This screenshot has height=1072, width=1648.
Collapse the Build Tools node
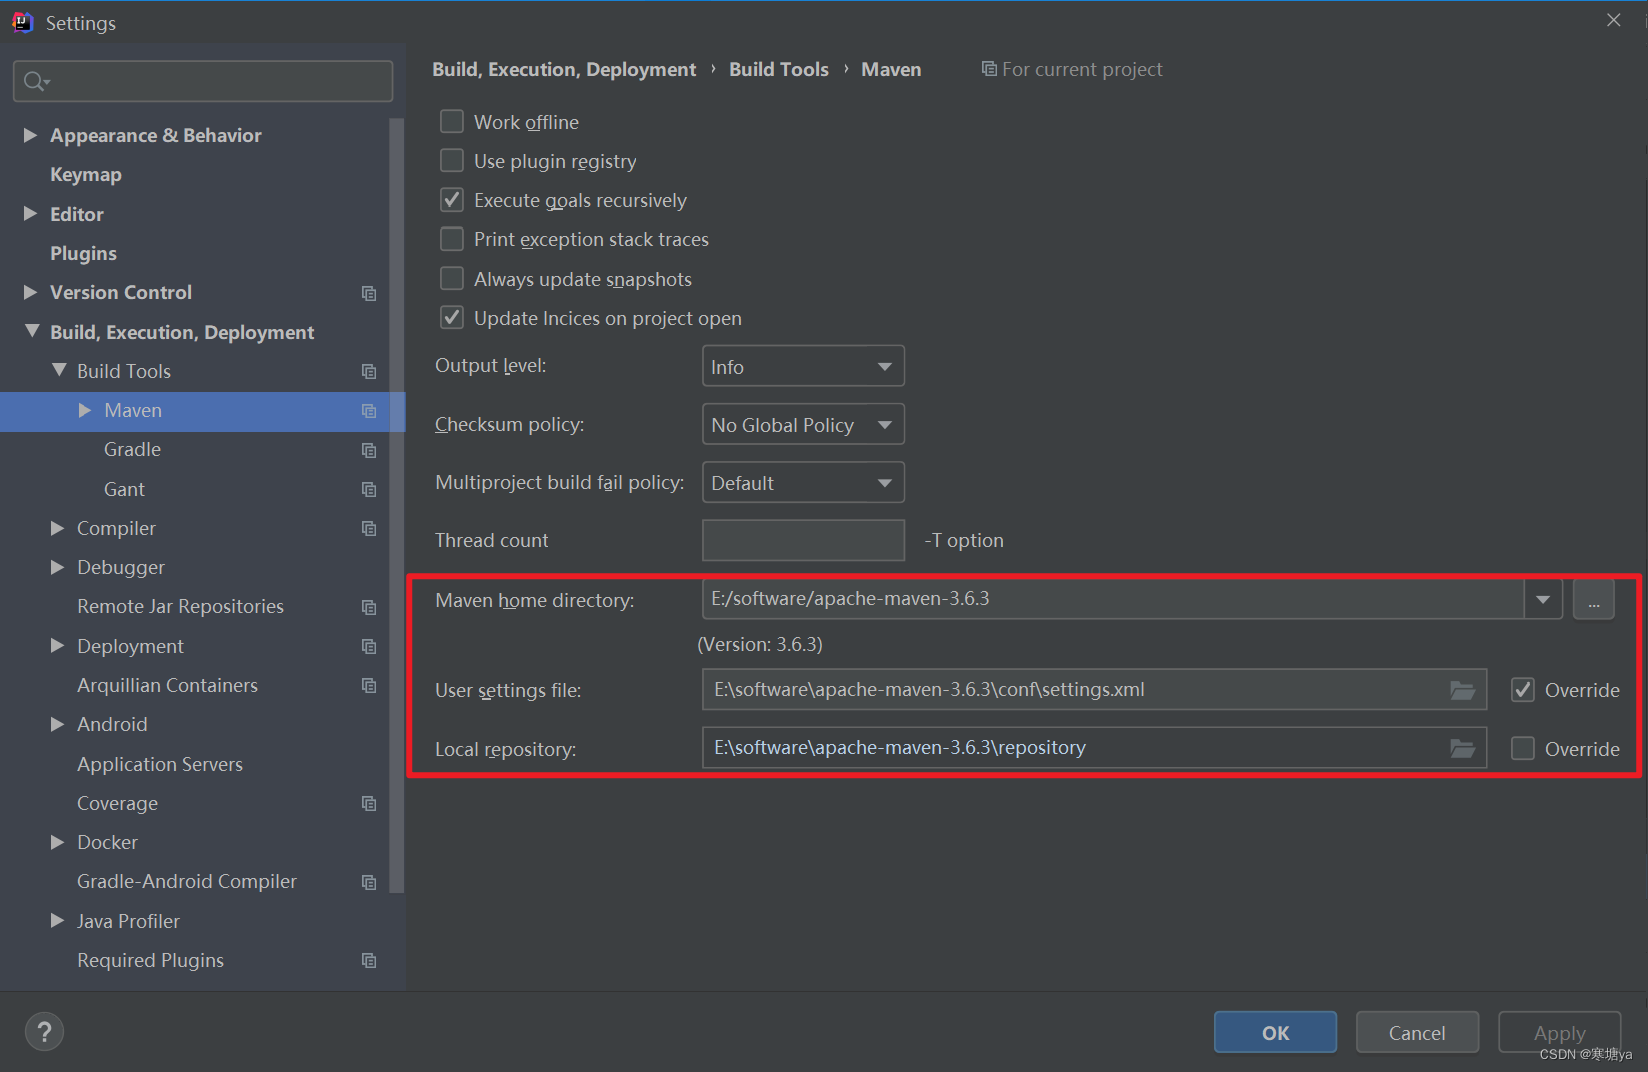(x=59, y=370)
